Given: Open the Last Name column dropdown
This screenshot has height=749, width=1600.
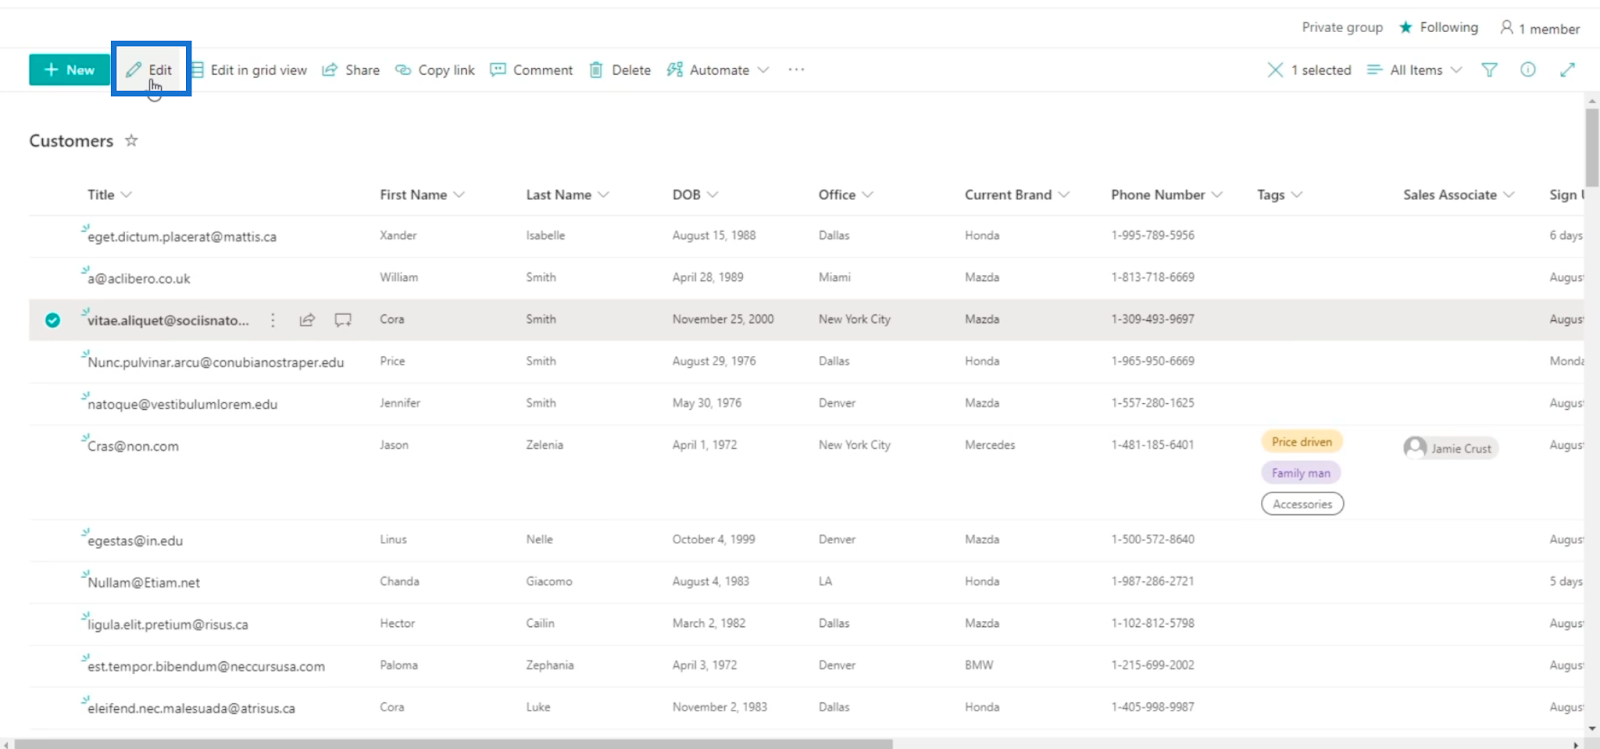Looking at the screenshot, I should click(x=567, y=195).
